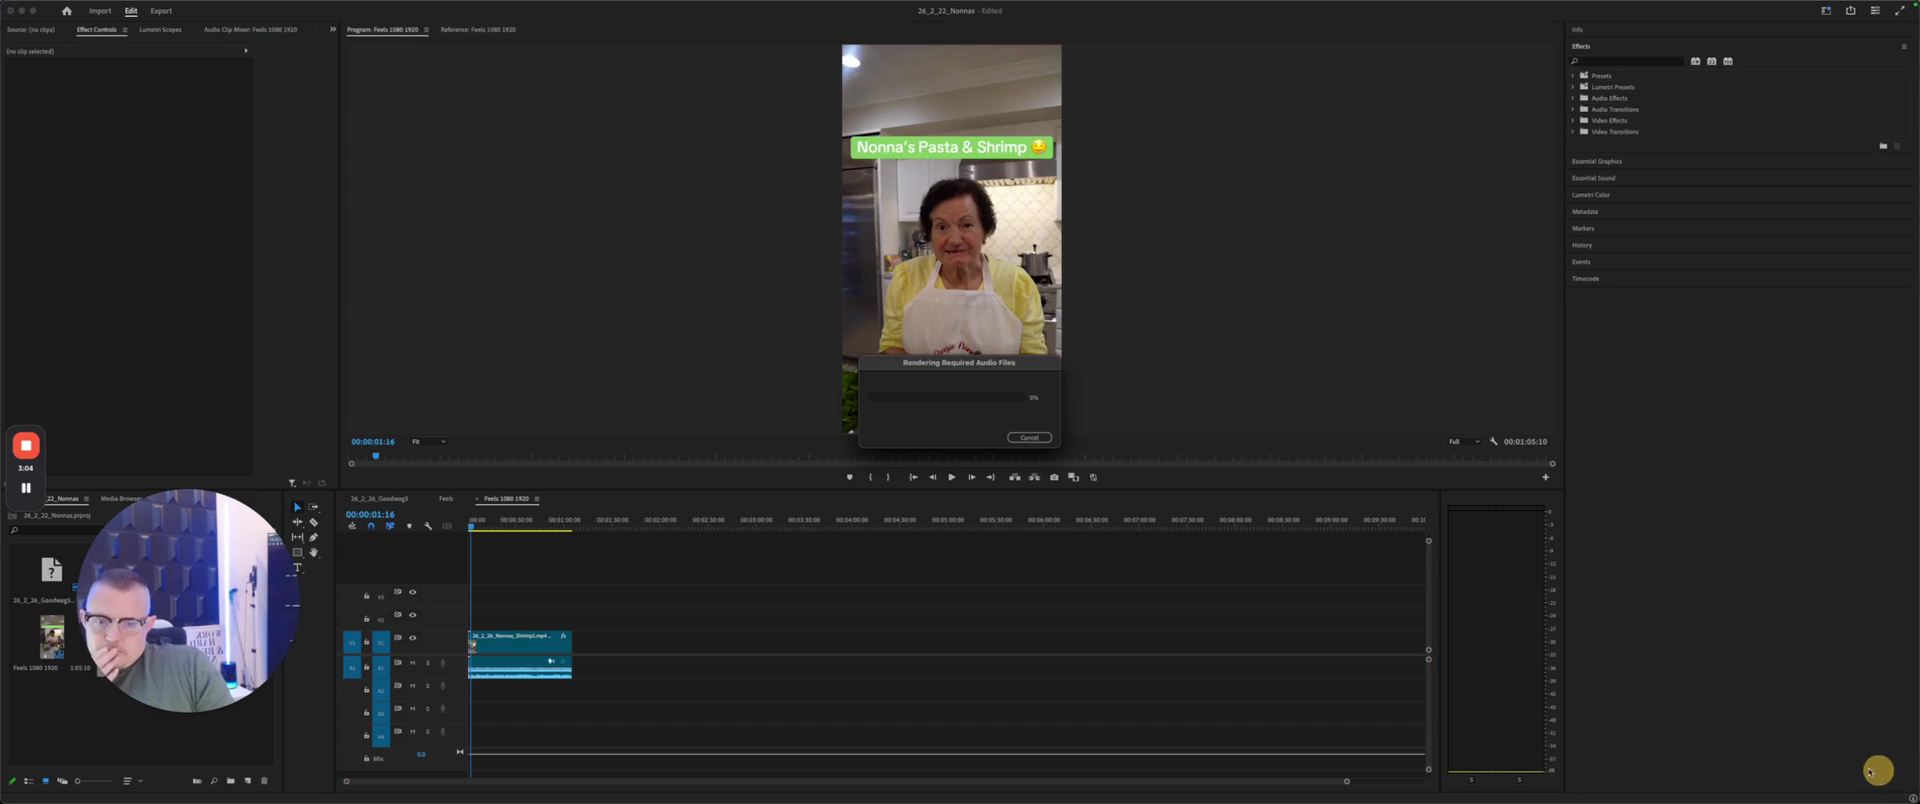Select the Type tool
This screenshot has height=804, width=1920.
click(x=297, y=568)
